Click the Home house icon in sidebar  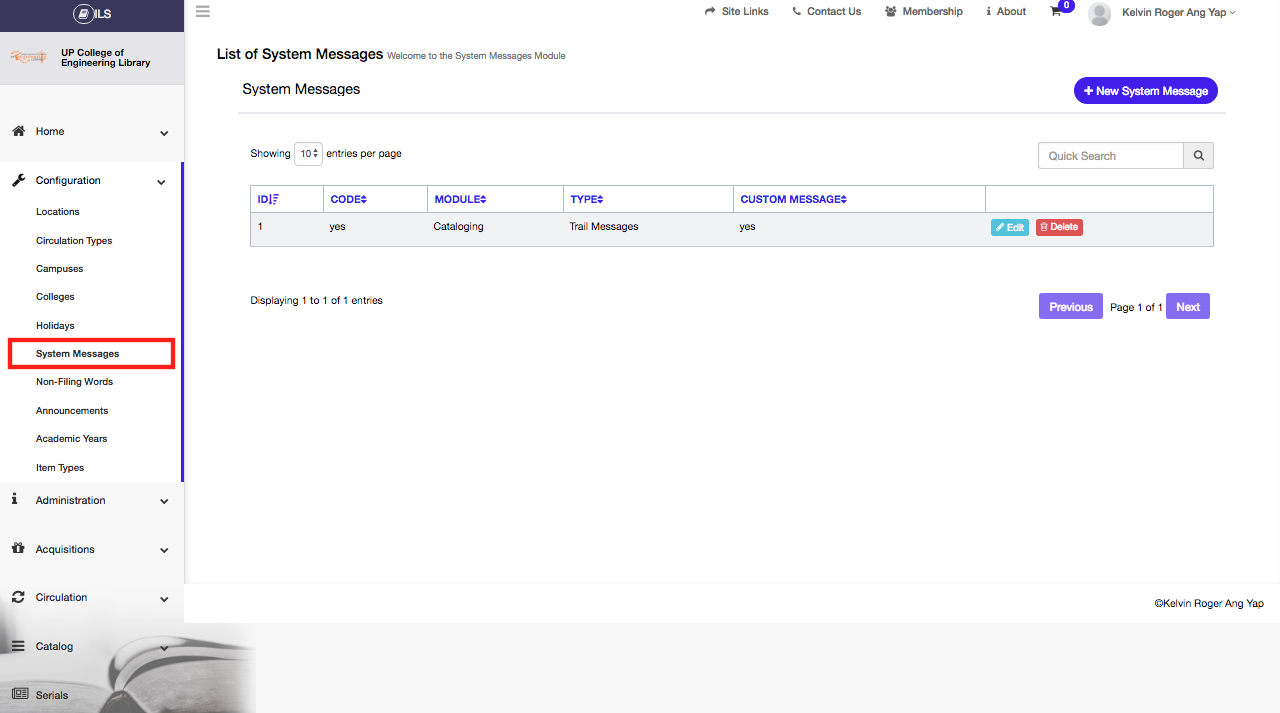18,131
